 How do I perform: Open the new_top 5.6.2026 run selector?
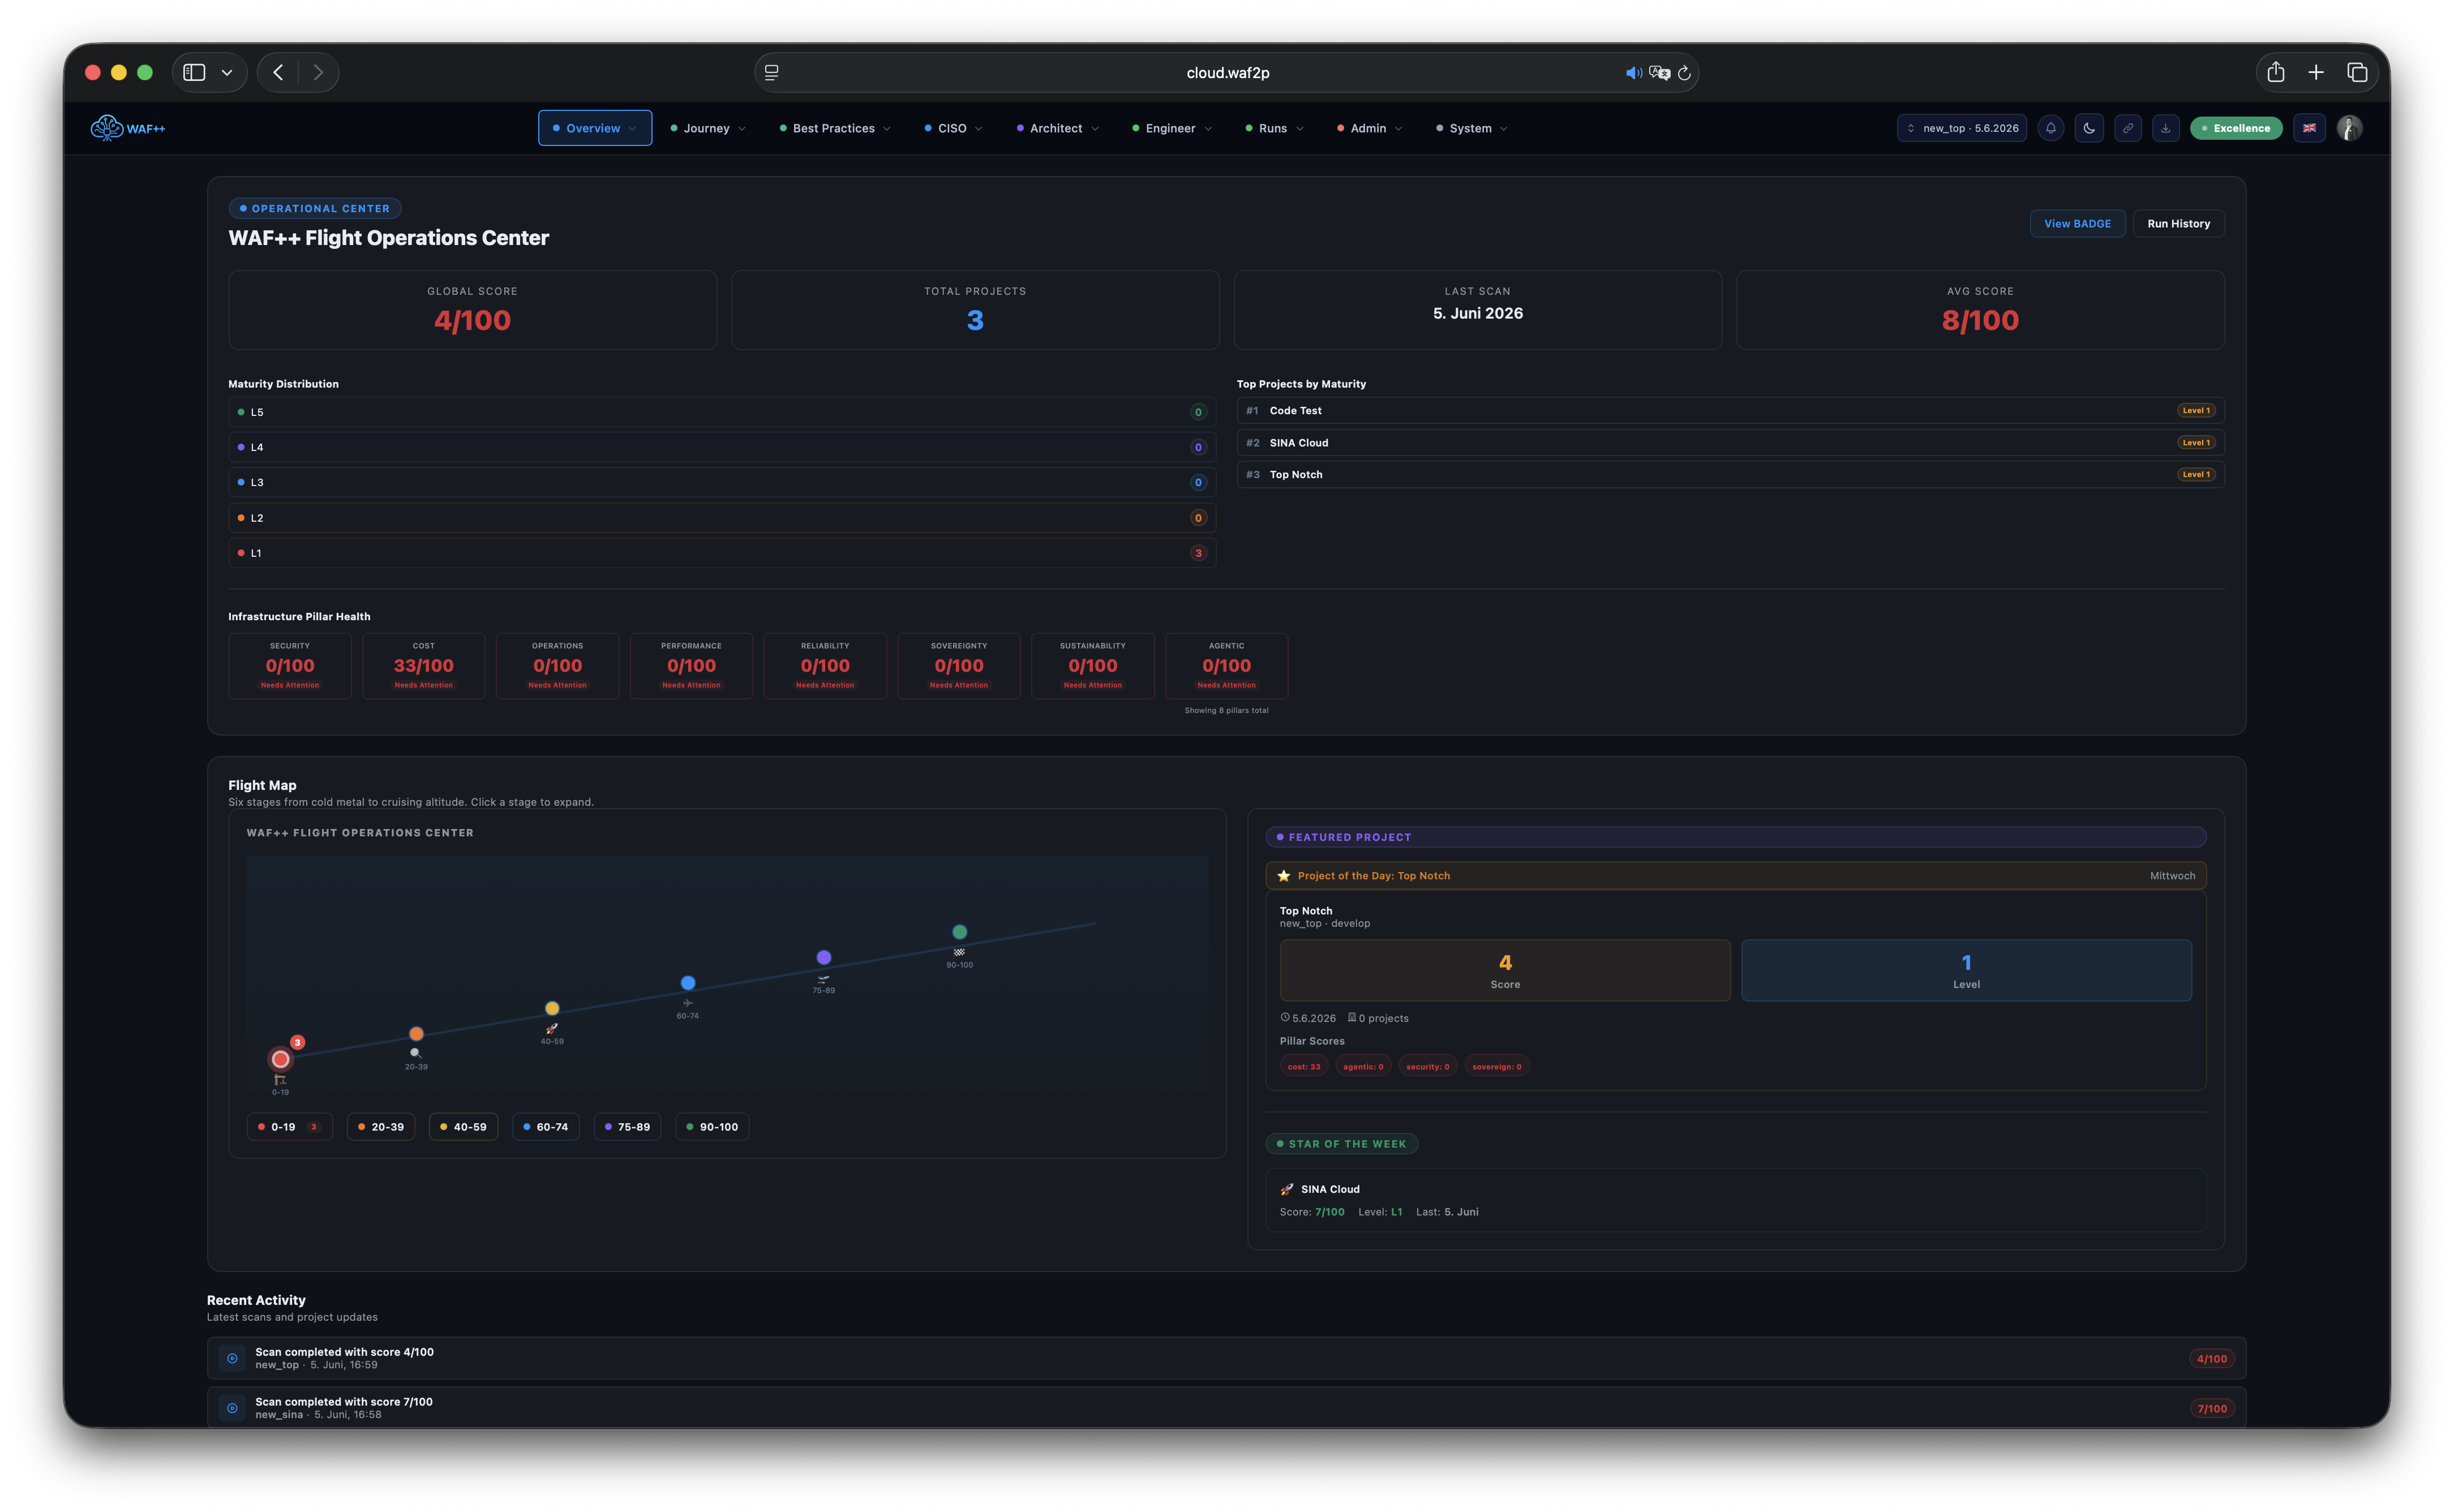(x=1962, y=128)
